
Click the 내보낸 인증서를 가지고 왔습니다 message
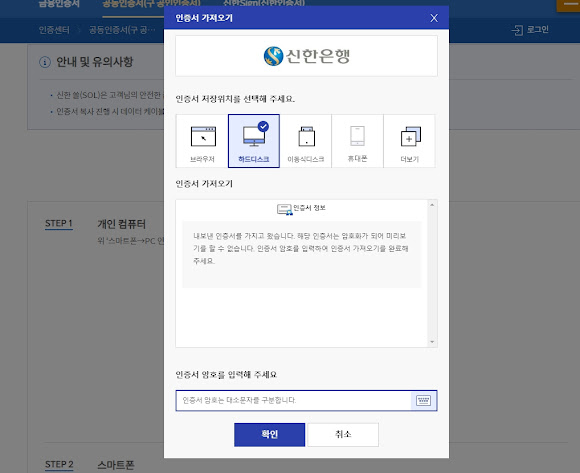(300, 248)
